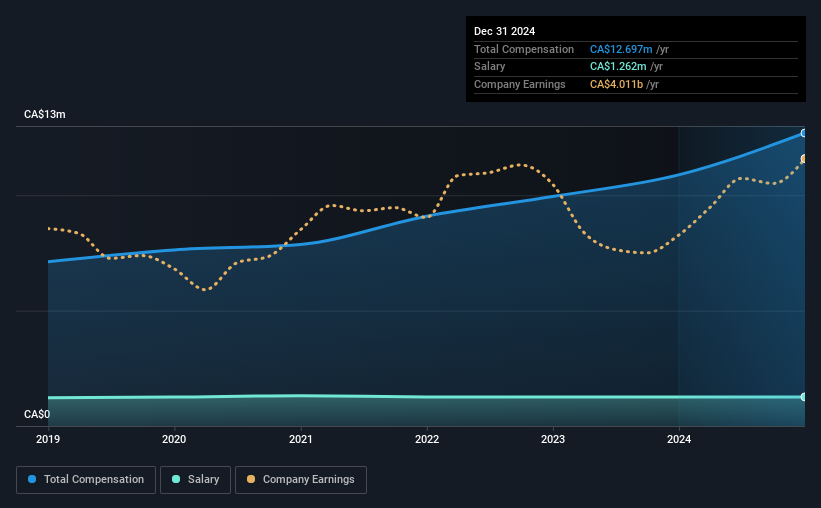
Task: Select the 2024 x-axis label
Action: pos(679,439)
